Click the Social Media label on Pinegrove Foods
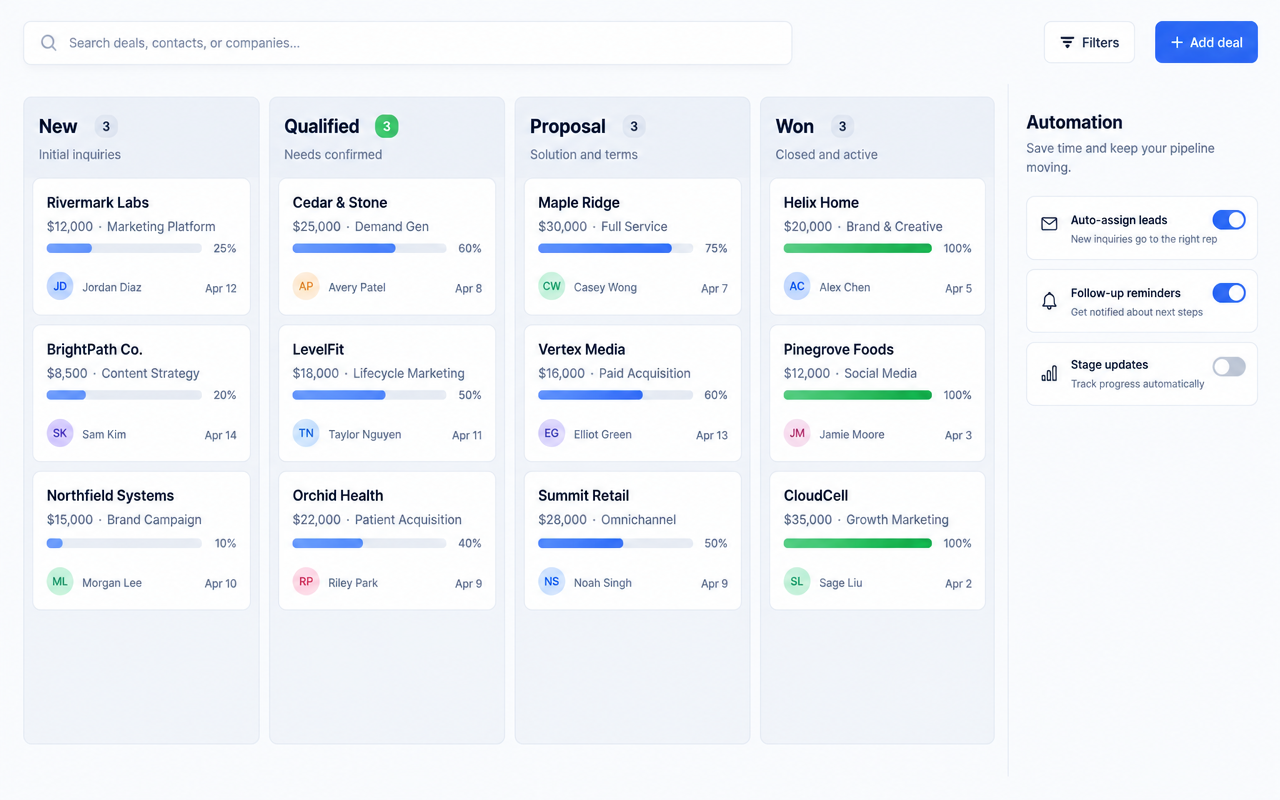Viewport: 1280px width, 800px height. click(881, 373)
